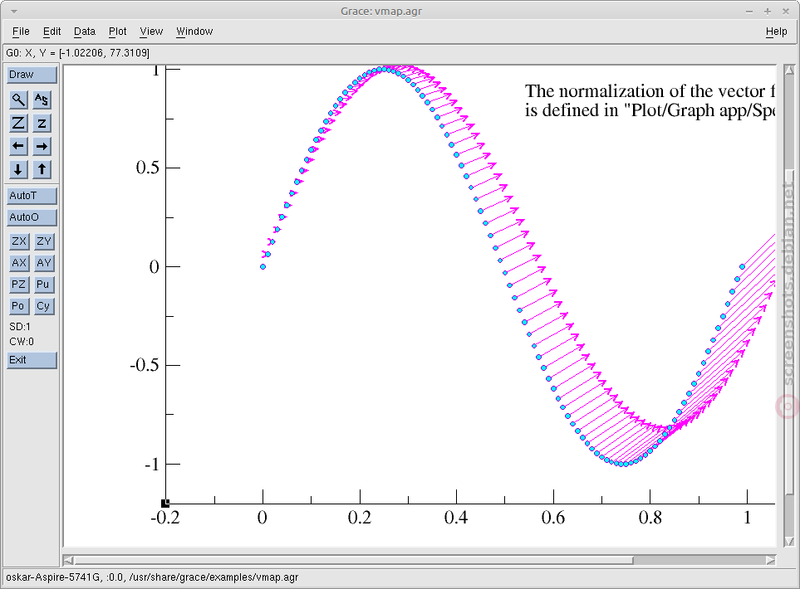Click the vertical scrollbar down arrow

(x=789, y=541)
